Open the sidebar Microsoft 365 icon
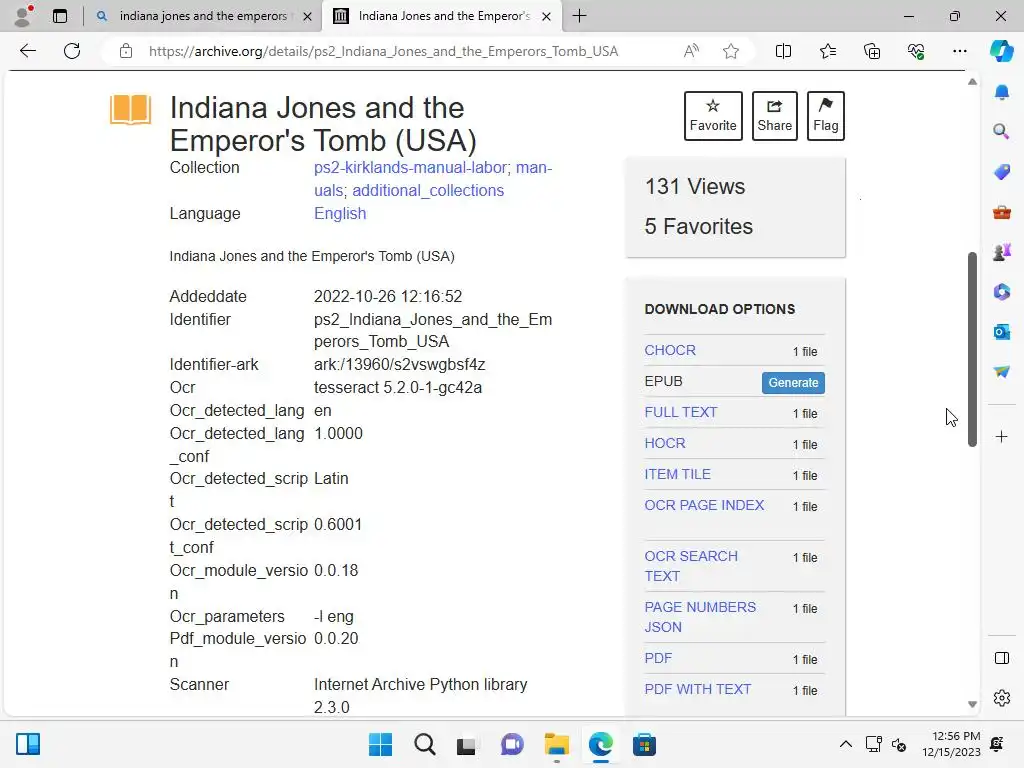This screenshot has height=768, width=1024. (x=1001, y=292)
